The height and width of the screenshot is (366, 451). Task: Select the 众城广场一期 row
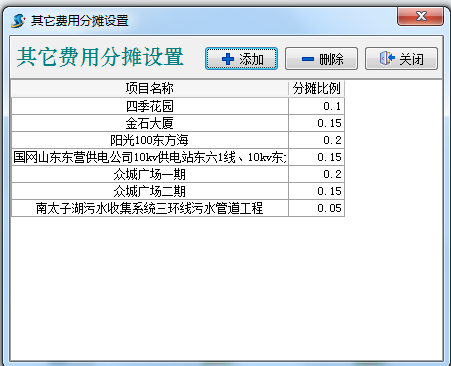pyautogui.click(x=178, y=174)
